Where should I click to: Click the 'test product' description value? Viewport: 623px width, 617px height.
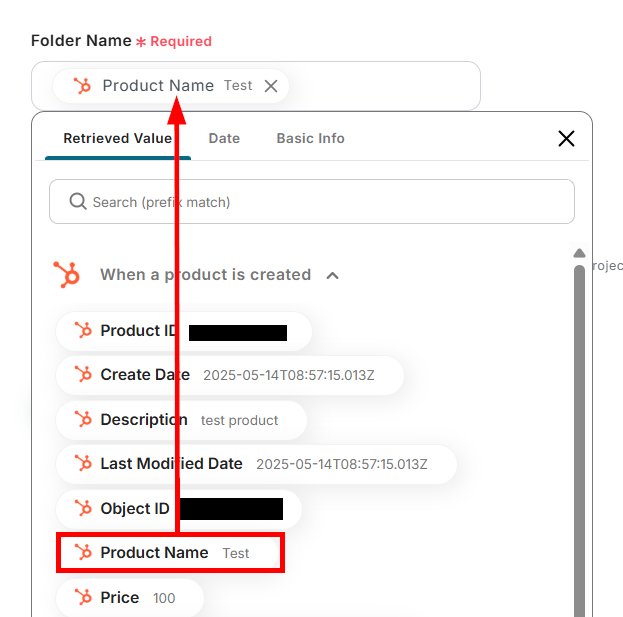(x=239, y=420)
